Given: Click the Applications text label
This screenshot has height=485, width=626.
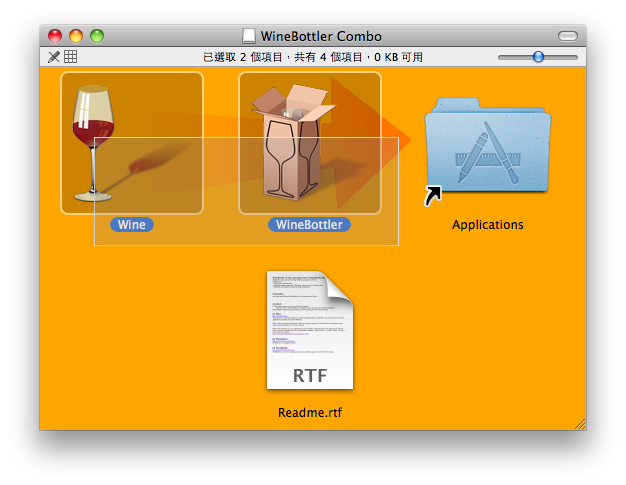Looking at the screenshot, I should point(487,225).
